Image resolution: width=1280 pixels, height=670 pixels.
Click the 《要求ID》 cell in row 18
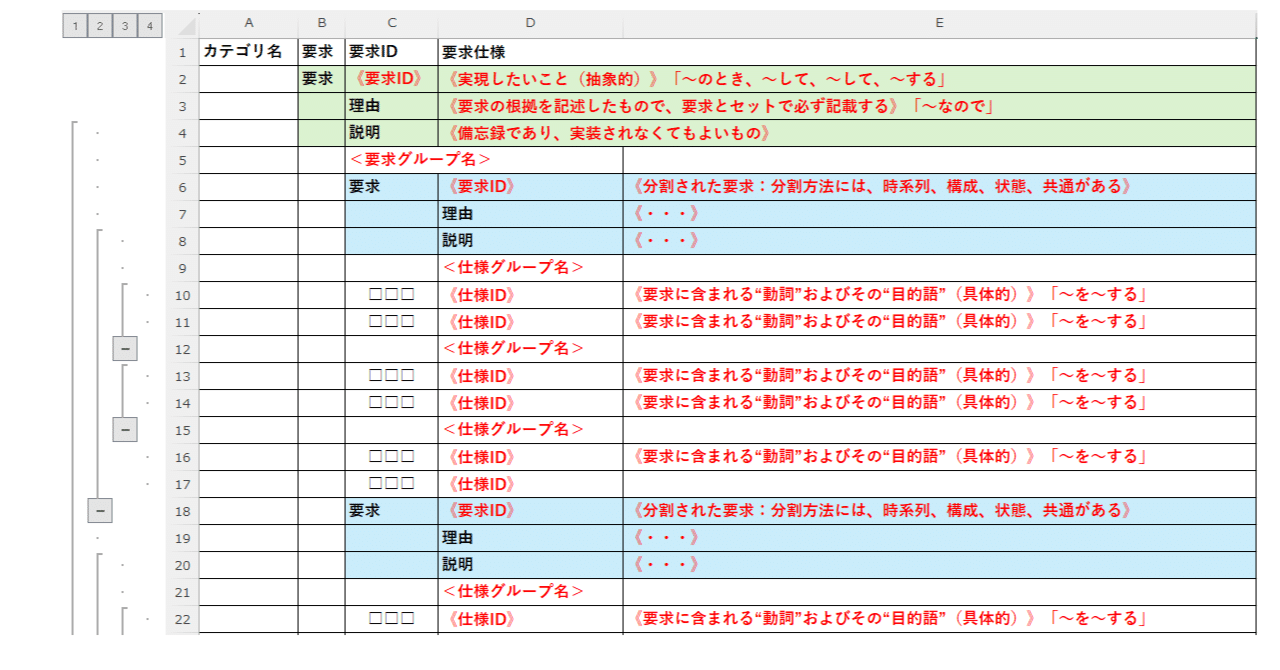[x=530, y=510]
